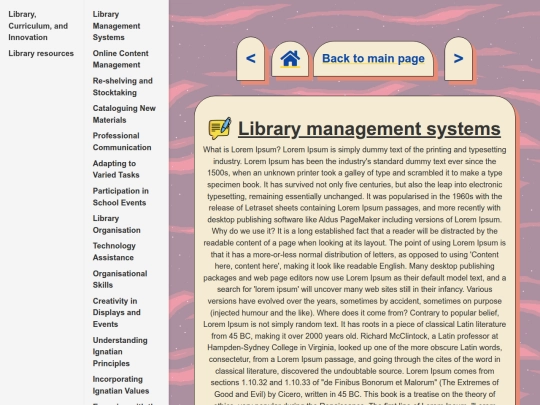Go to next page with right arrow
This screenshot has height=405, width=540.
[458, 59]
